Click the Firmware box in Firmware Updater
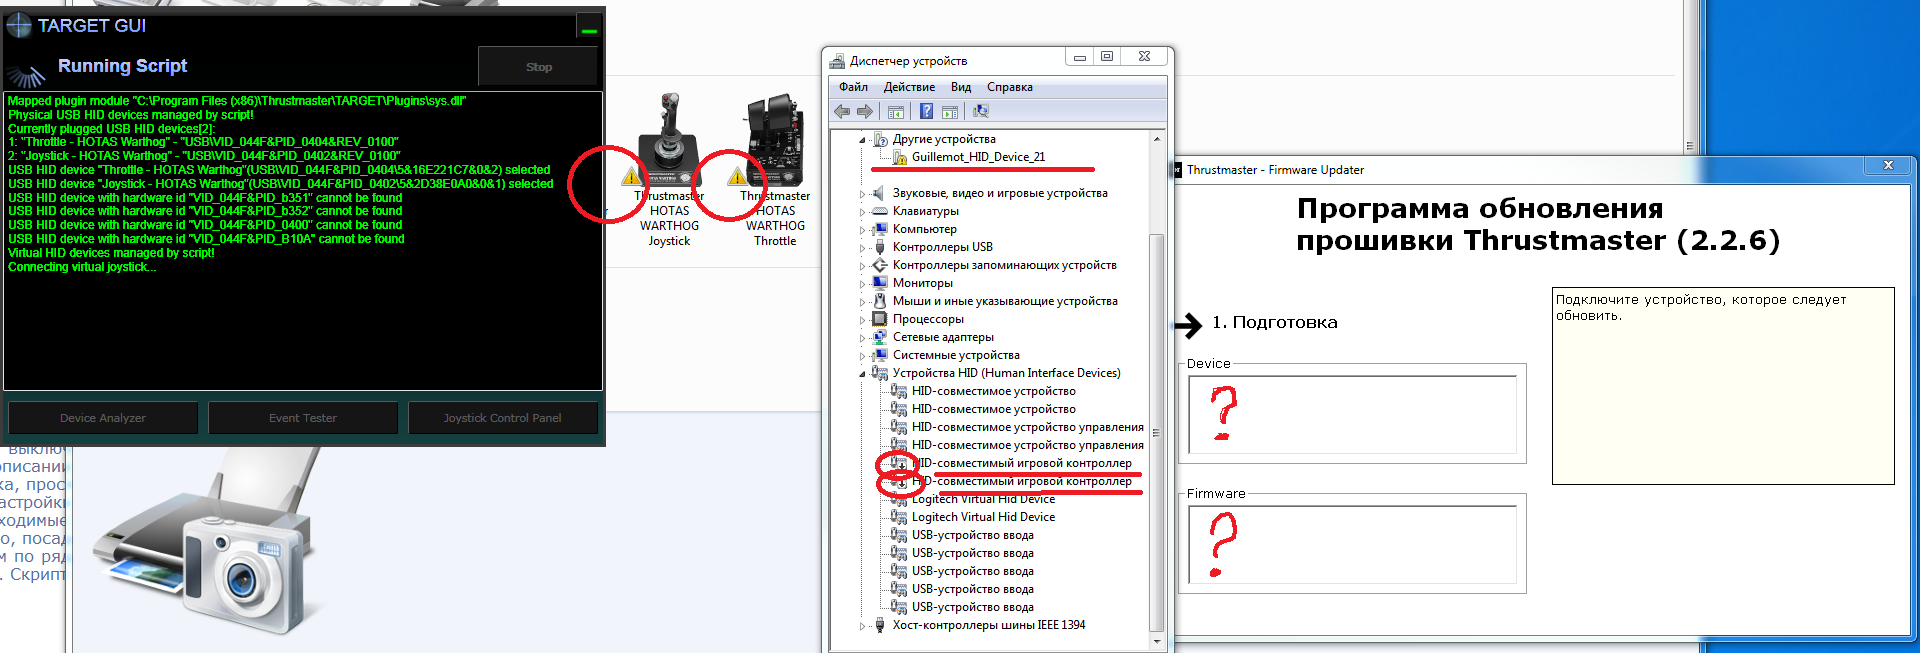1920x653 pixels. coord(1352,544)
